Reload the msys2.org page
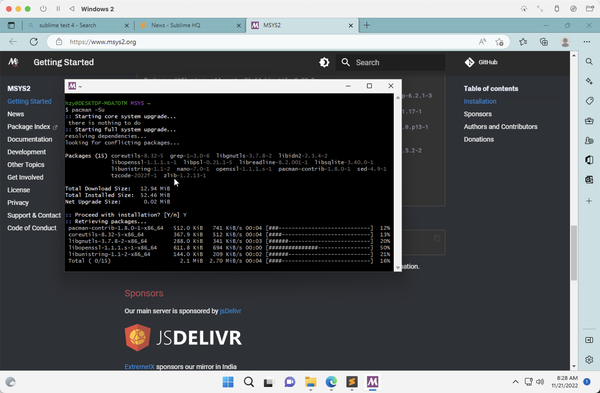600x393 pixels. pyautogui.click(x=34, y=42)
